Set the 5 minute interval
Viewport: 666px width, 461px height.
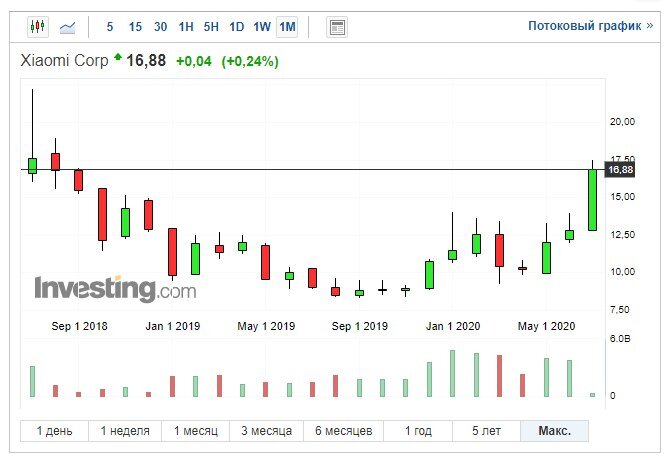(x=110, y=27)
